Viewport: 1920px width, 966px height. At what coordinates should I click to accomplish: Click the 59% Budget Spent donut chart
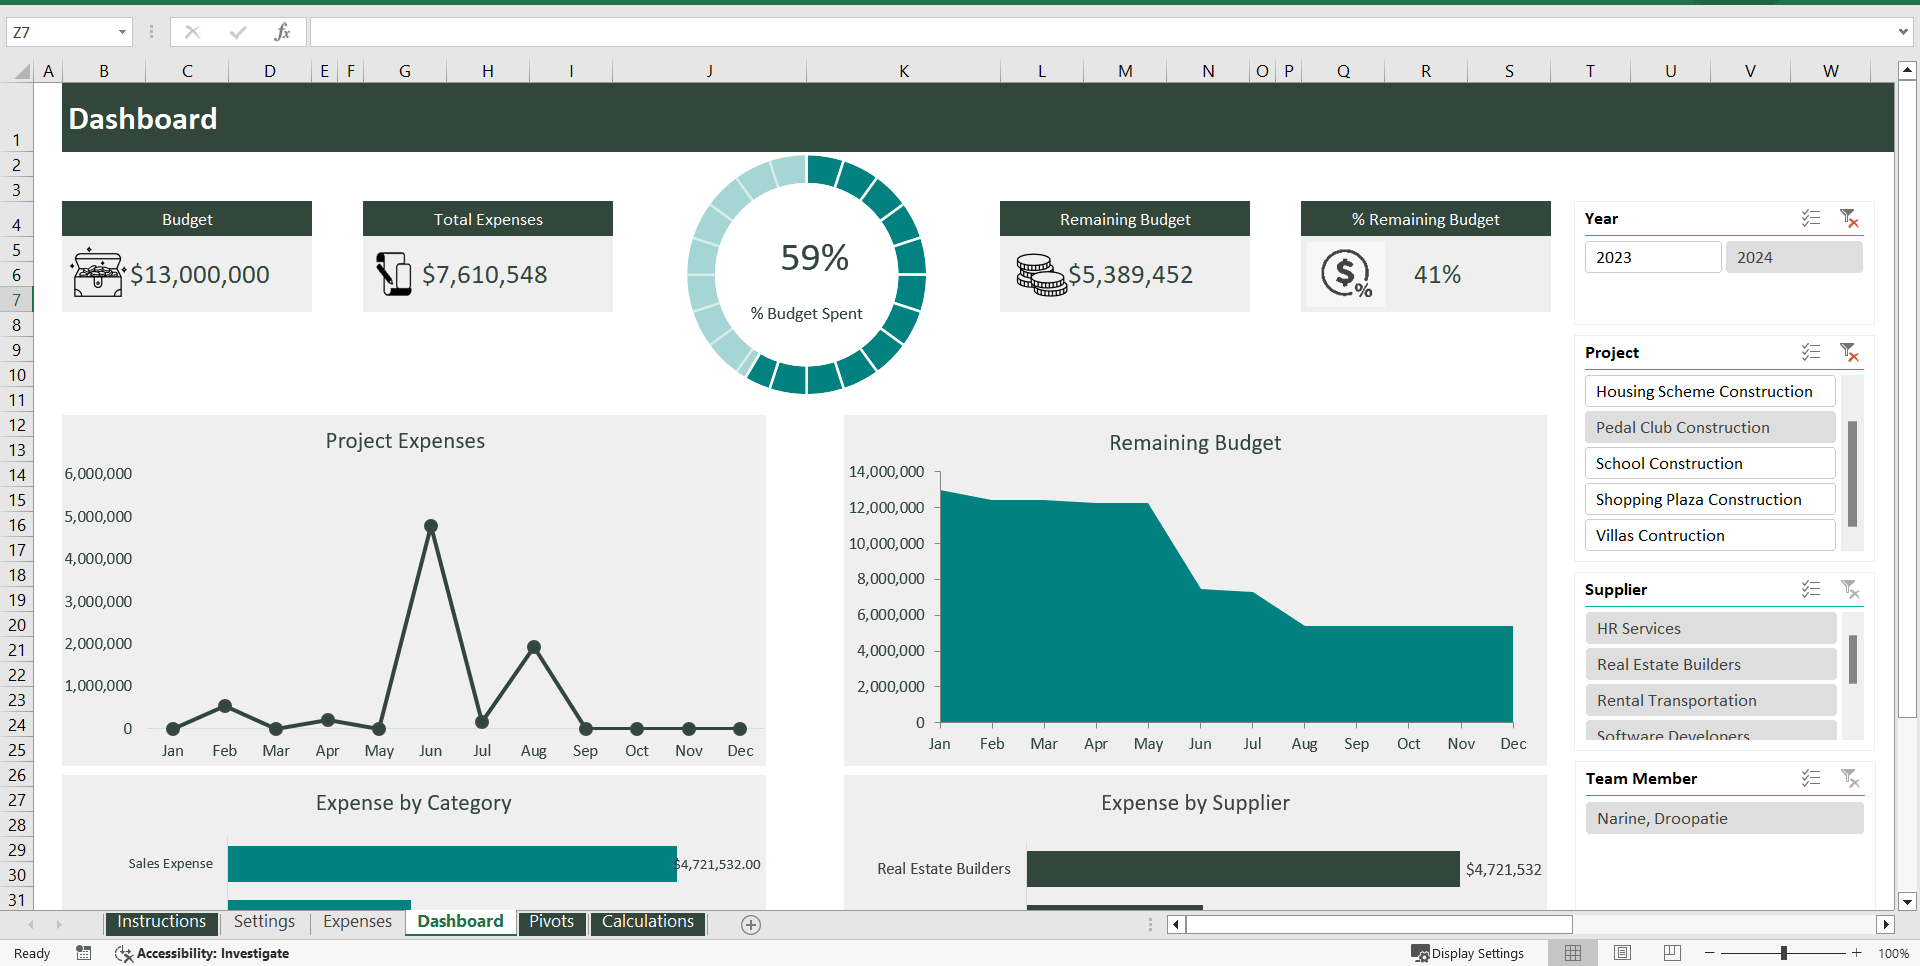pyautogui.click(x=806, y=274)
